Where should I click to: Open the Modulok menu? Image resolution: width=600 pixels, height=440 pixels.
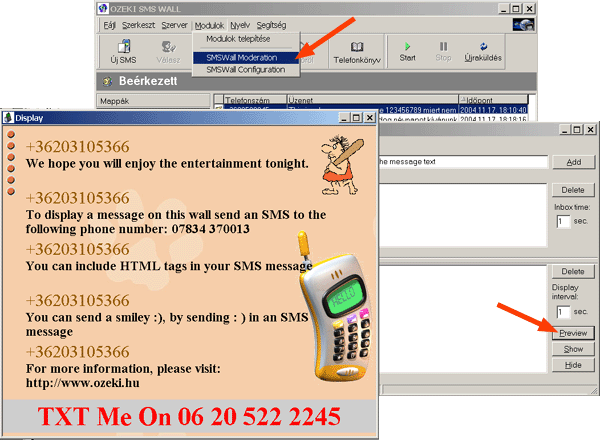pos(209,26)
